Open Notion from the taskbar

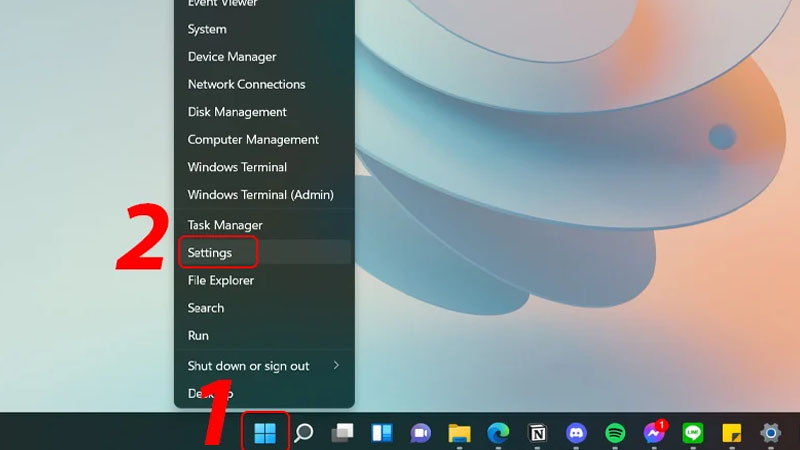[x=537, y=433]
